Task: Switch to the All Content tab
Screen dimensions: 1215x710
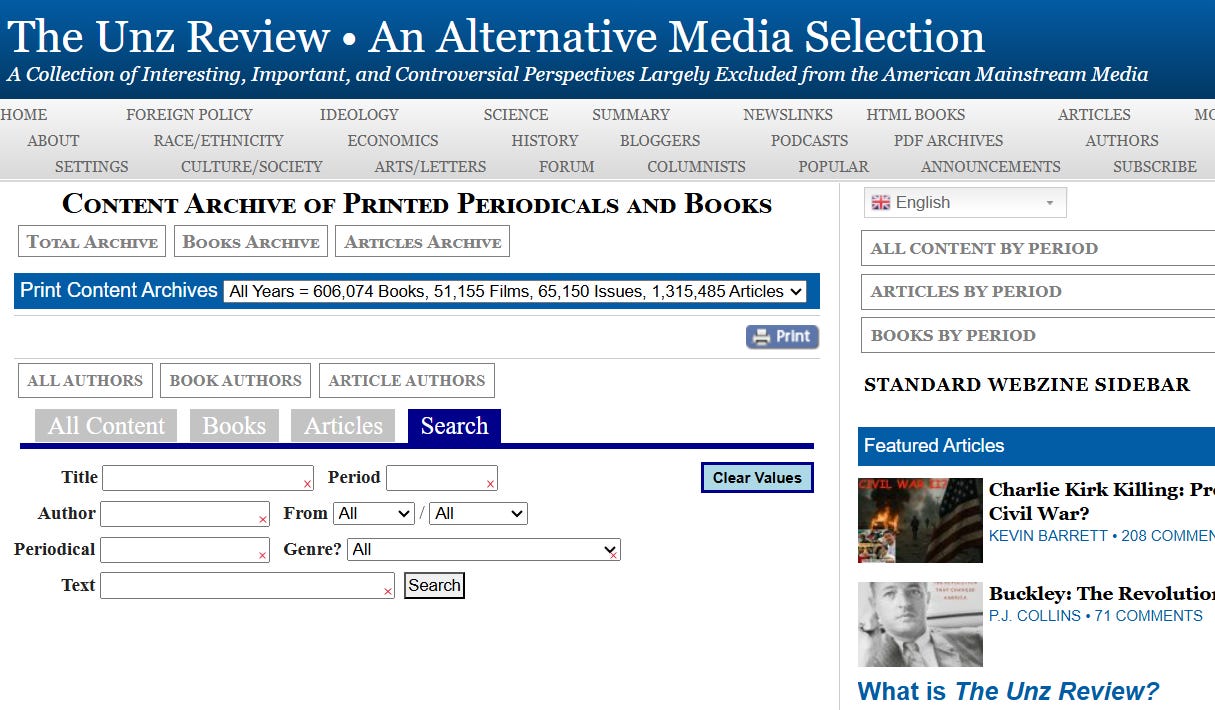Action: coord(106,426)
